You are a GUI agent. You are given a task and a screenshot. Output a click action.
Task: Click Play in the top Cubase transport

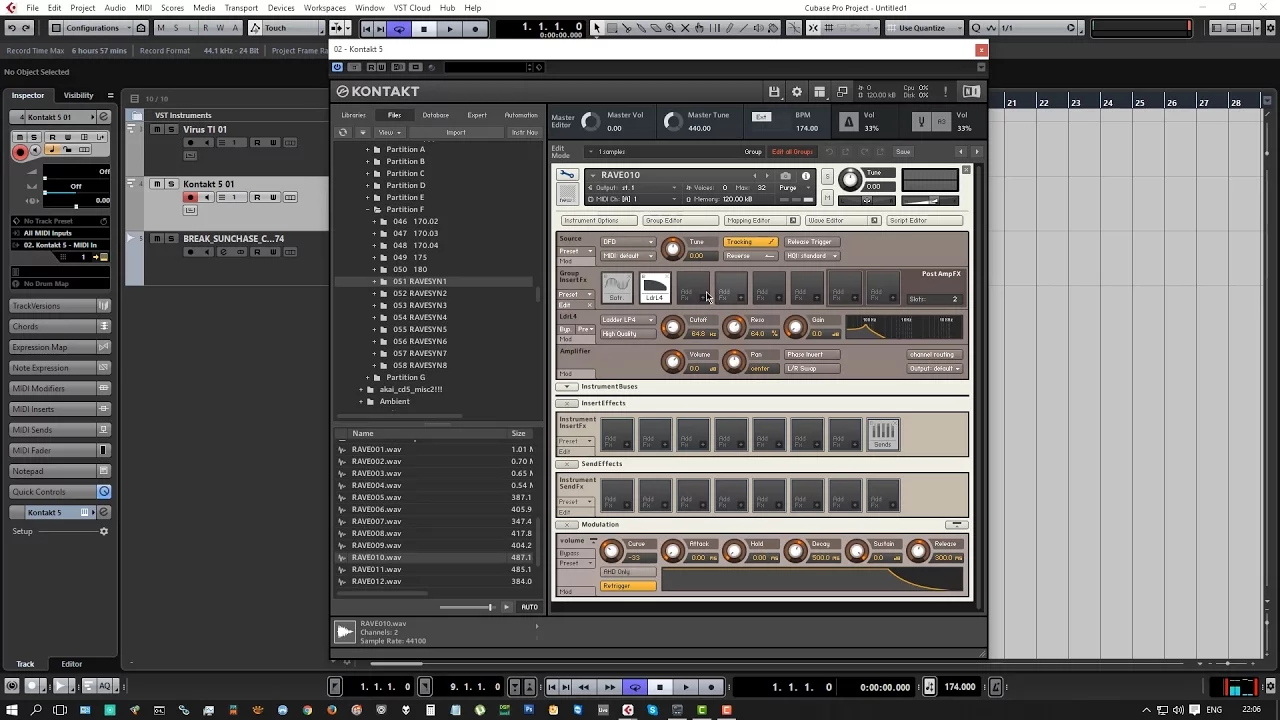(449, 28)
